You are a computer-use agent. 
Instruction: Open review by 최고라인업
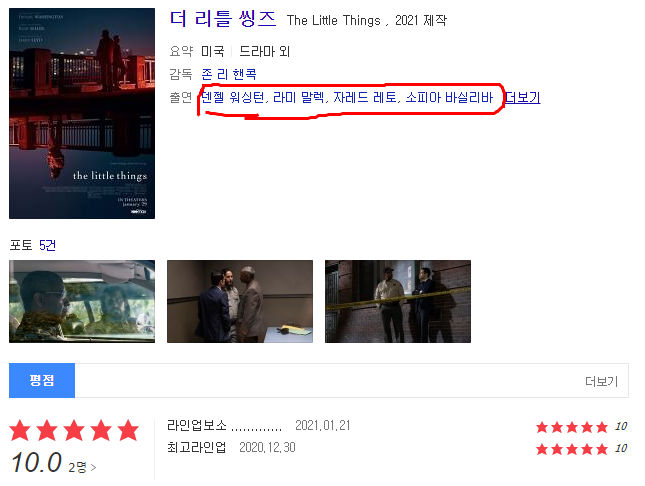(197, 447)
